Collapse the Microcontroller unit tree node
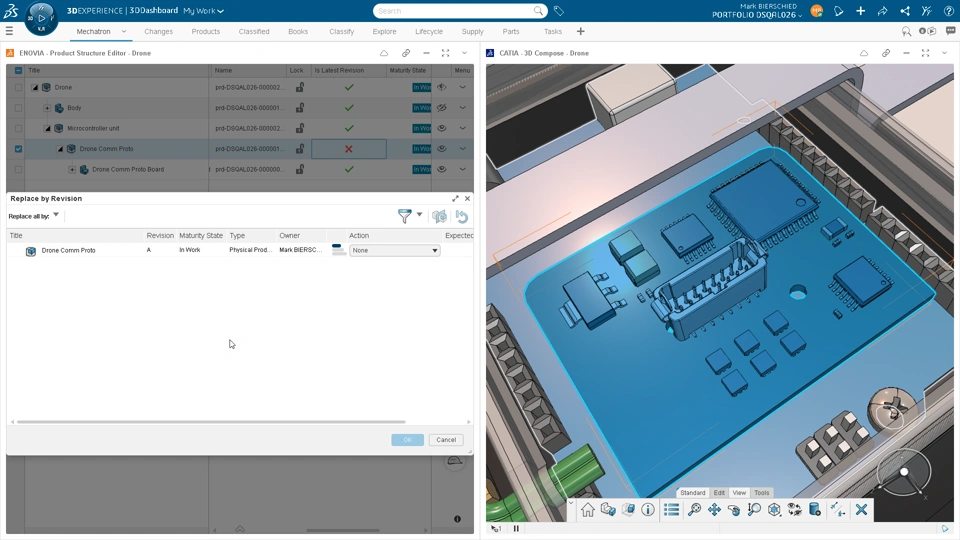The image size is (960, 540). click(x=47, y=129)
